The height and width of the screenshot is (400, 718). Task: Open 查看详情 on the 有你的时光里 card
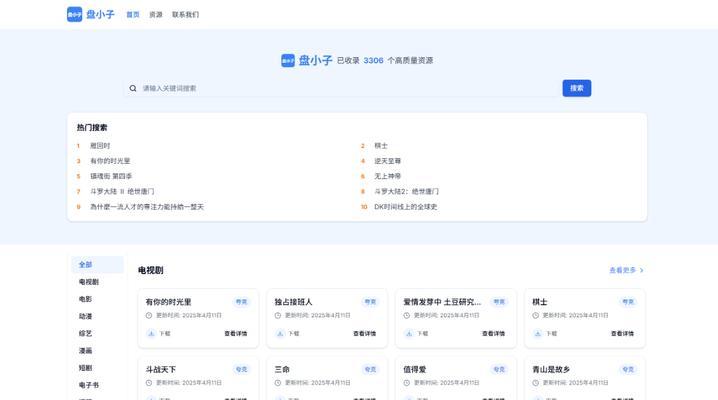pyautogui.click(x=236, y=334)
